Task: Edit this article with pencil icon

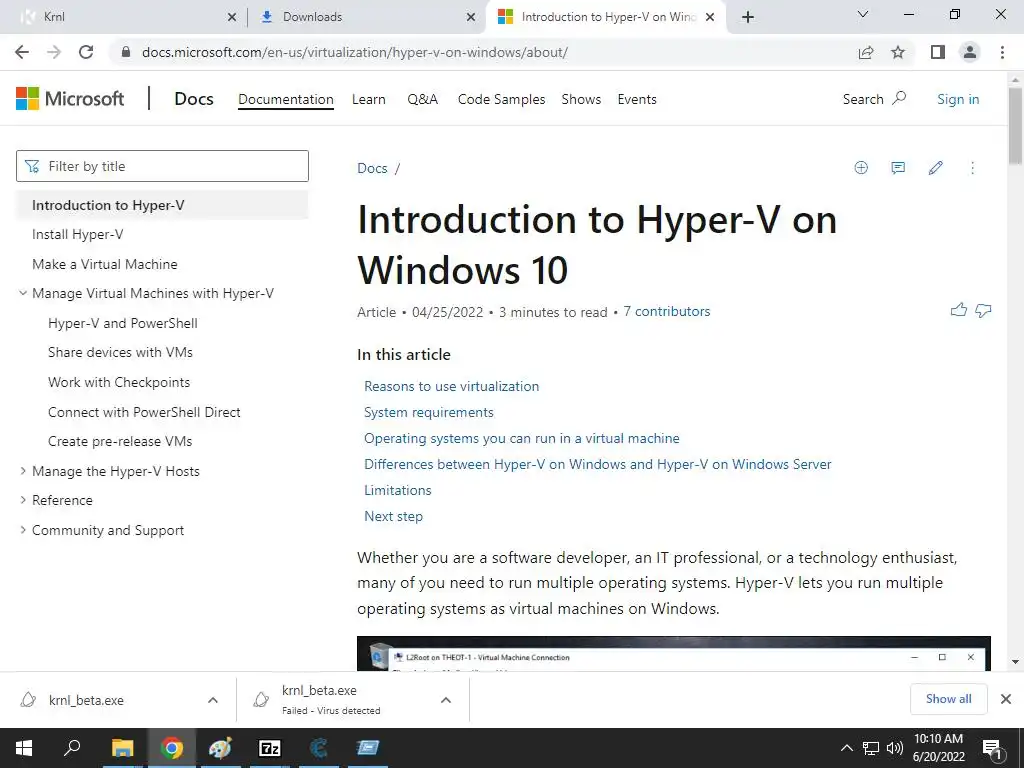Action: click(x=935, y=168)
